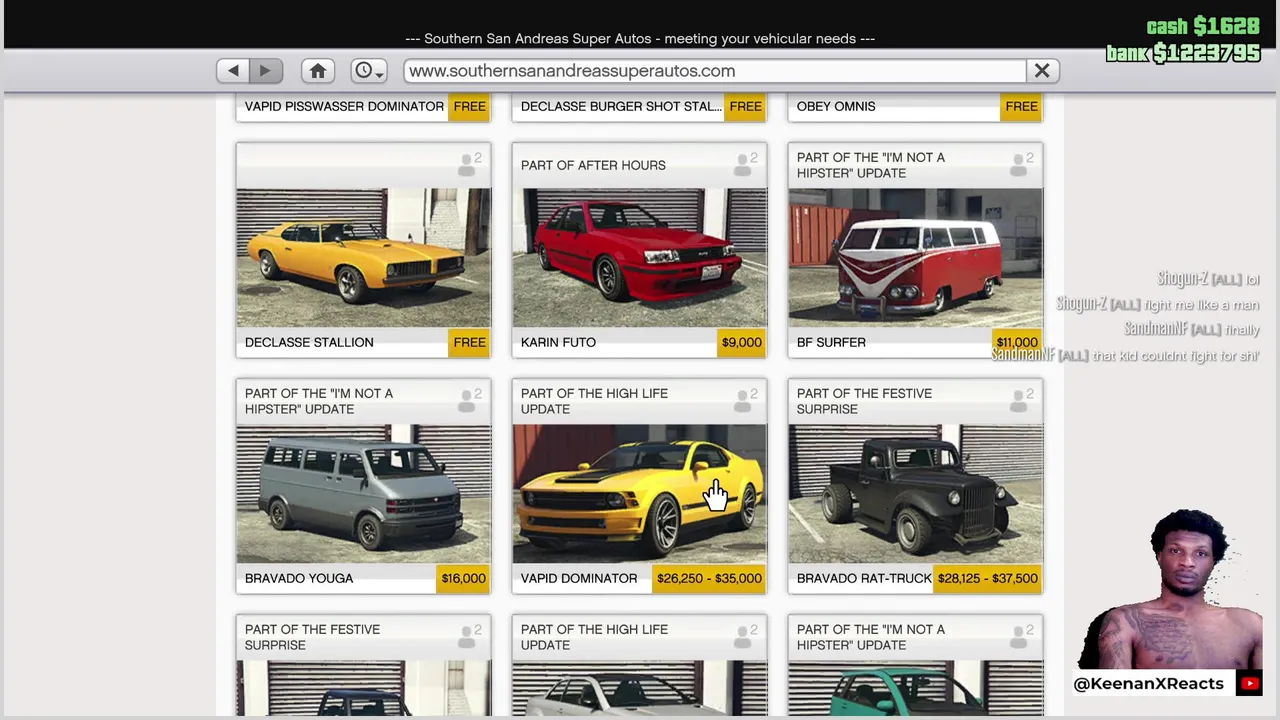Click the 2-seat icon on Bravado Rat-Truck card
1280x720 pixels.
click(x=1021, y=401)
